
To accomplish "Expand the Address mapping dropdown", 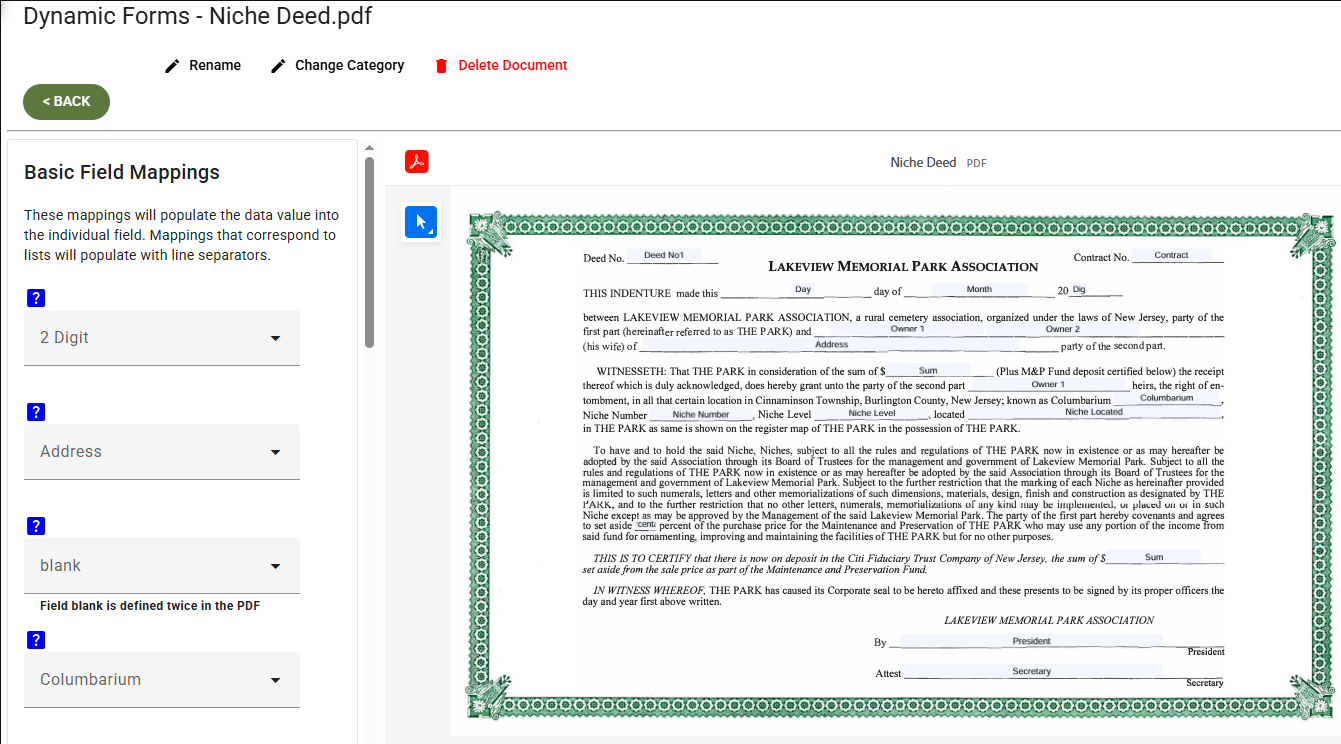I will (x=161, y=452).
